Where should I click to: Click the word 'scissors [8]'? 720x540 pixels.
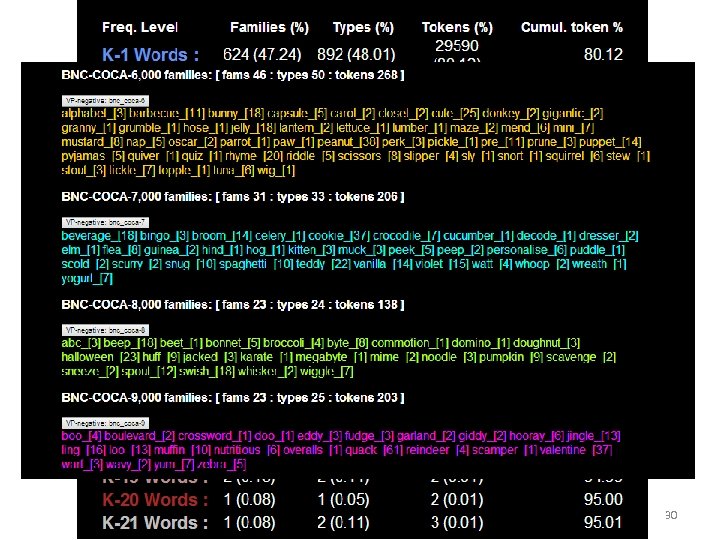point(370,156)
